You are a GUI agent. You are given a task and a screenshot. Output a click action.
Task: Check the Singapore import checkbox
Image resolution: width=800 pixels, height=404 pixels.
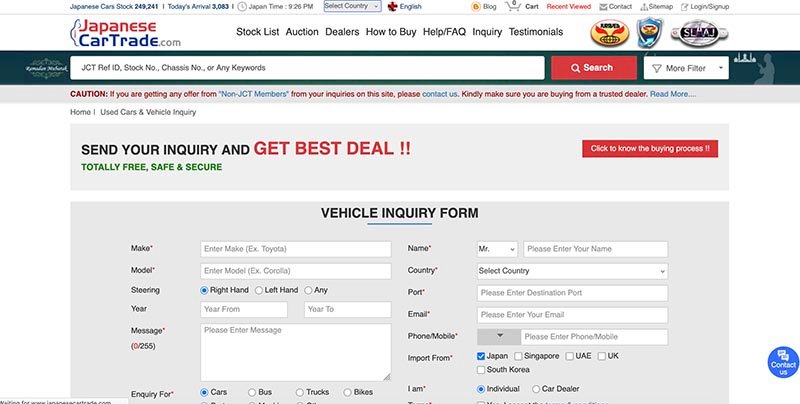[x=518, y=356]
